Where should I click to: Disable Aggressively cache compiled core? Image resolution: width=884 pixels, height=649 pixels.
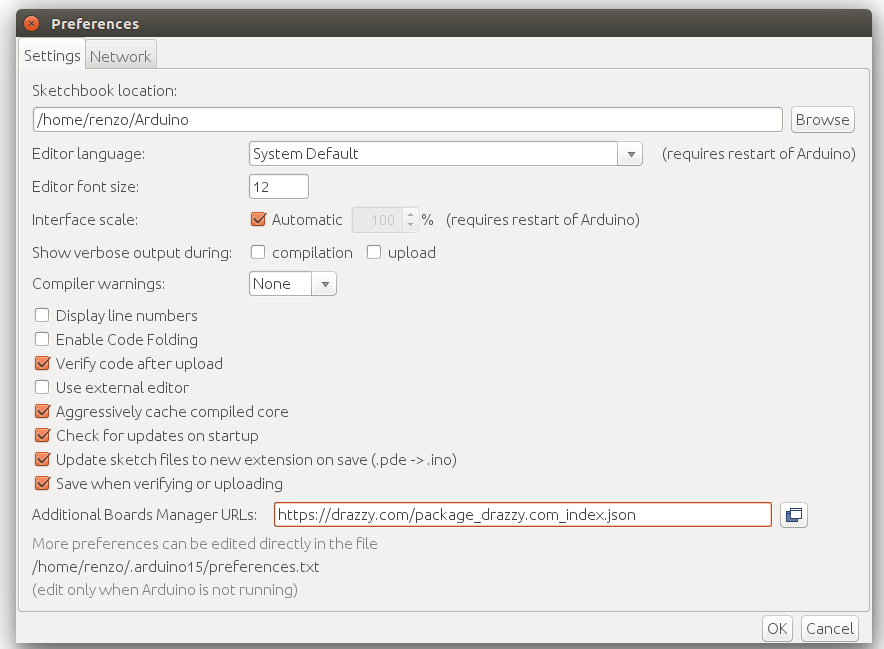pyautogui.click(x=42, y=411)
